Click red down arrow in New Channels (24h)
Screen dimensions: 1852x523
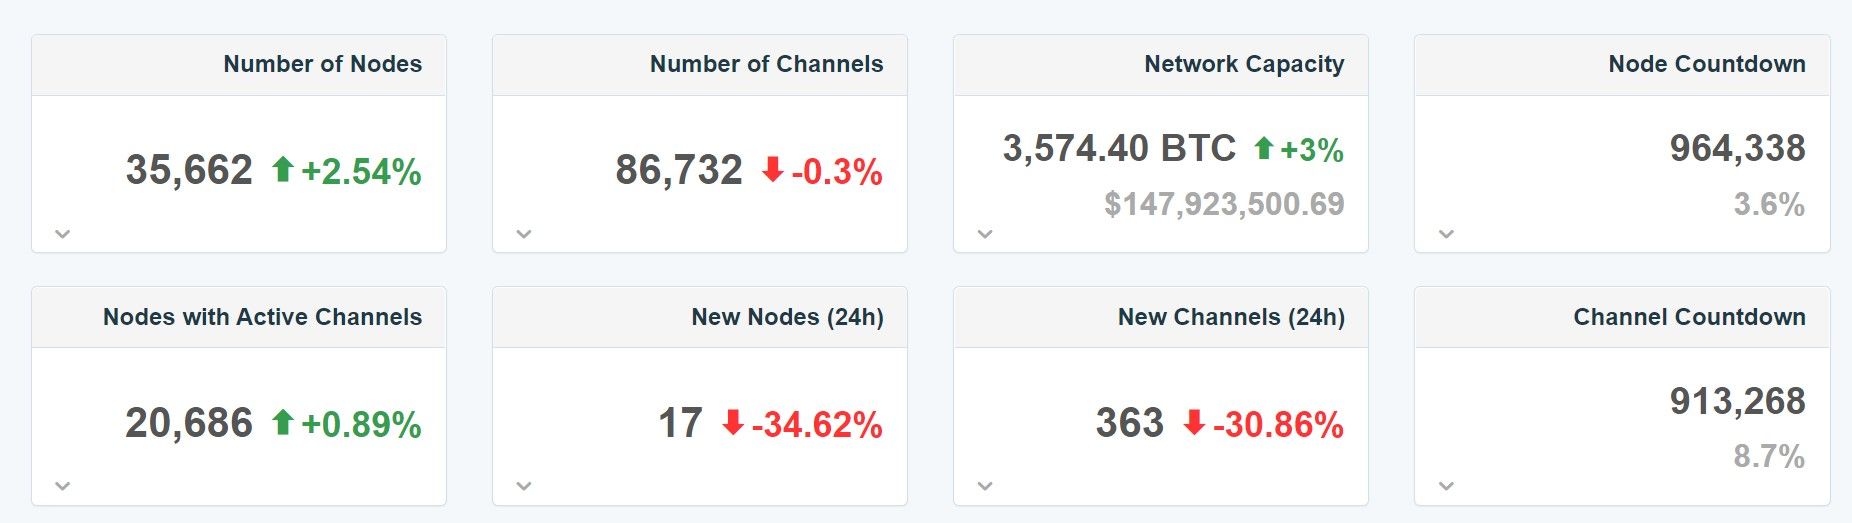click(1194, 423)
